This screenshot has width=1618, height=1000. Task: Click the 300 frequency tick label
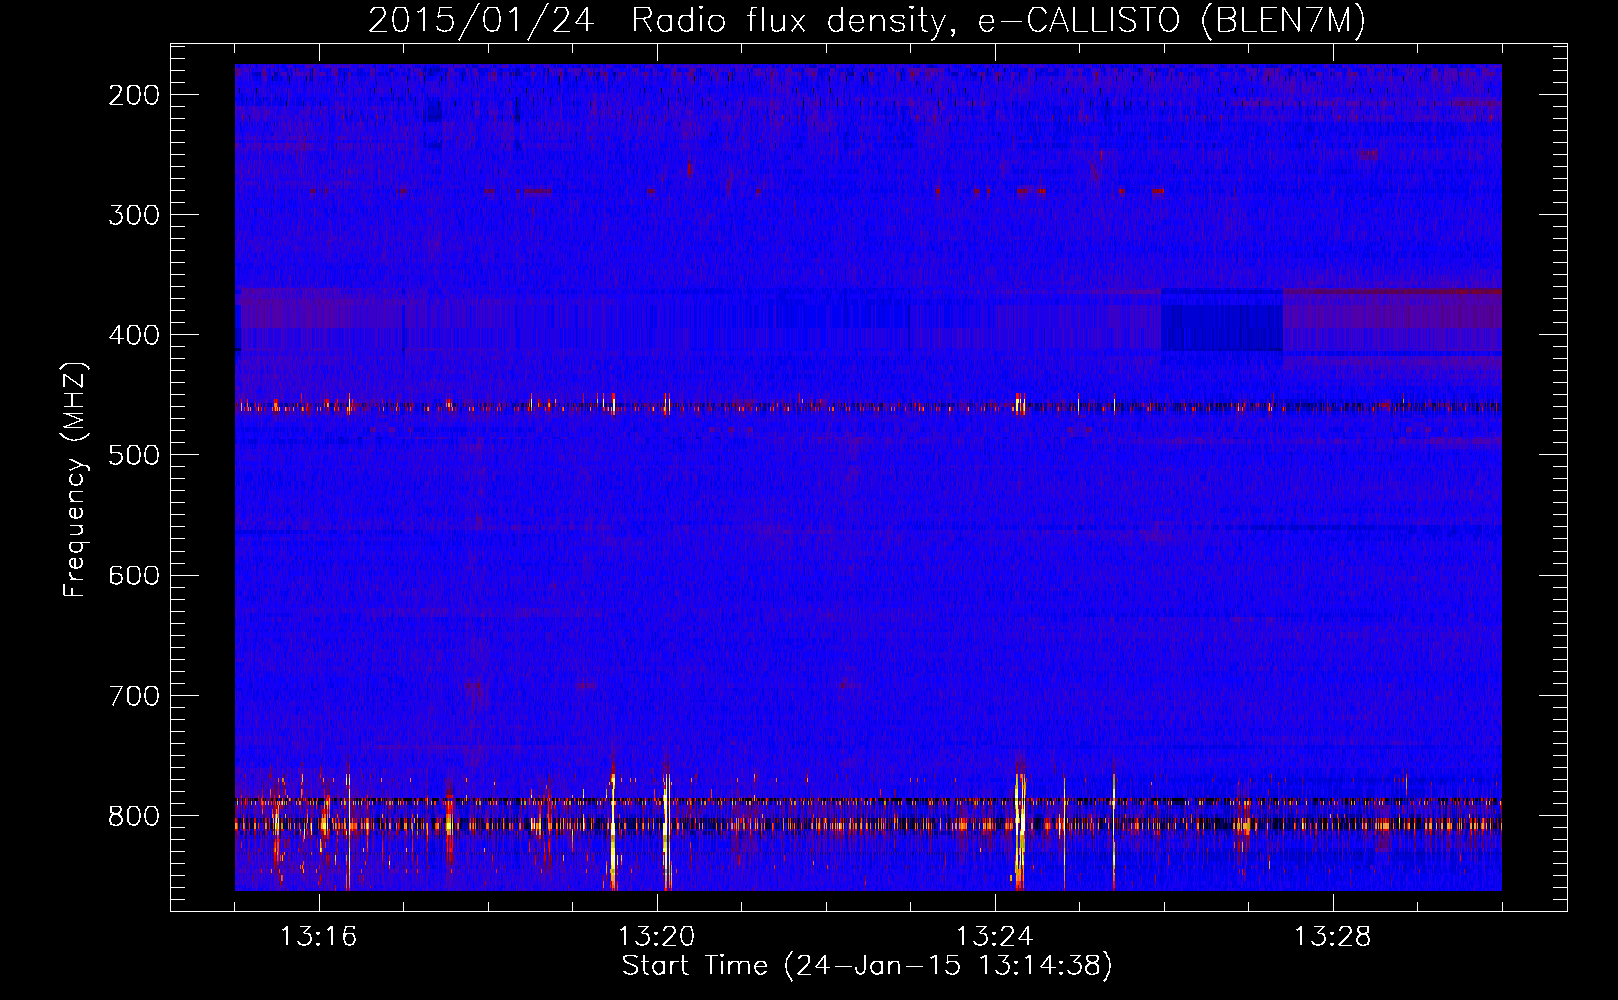click(x=134, y=215)
